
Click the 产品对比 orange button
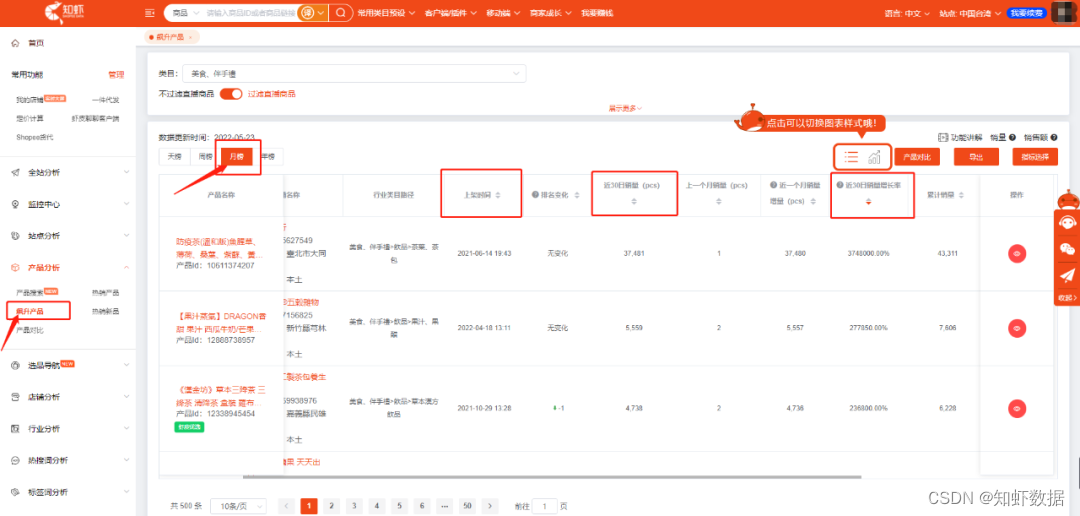point(917,157)
